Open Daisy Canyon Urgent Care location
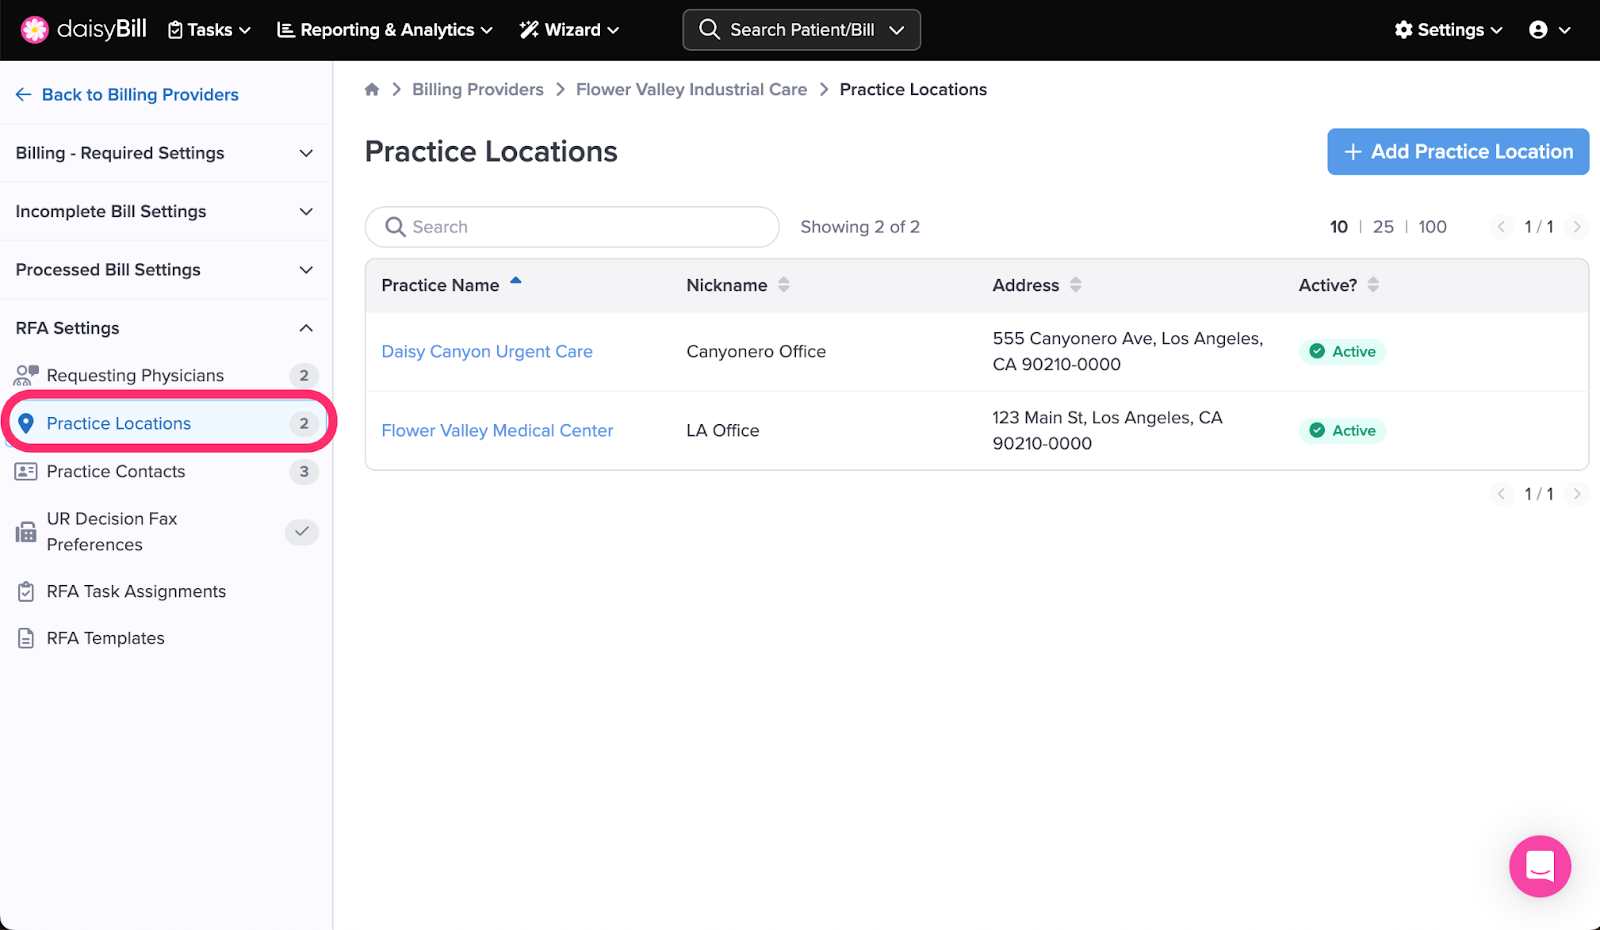This screenshot has height=930, width=1600. click(487, 351)
